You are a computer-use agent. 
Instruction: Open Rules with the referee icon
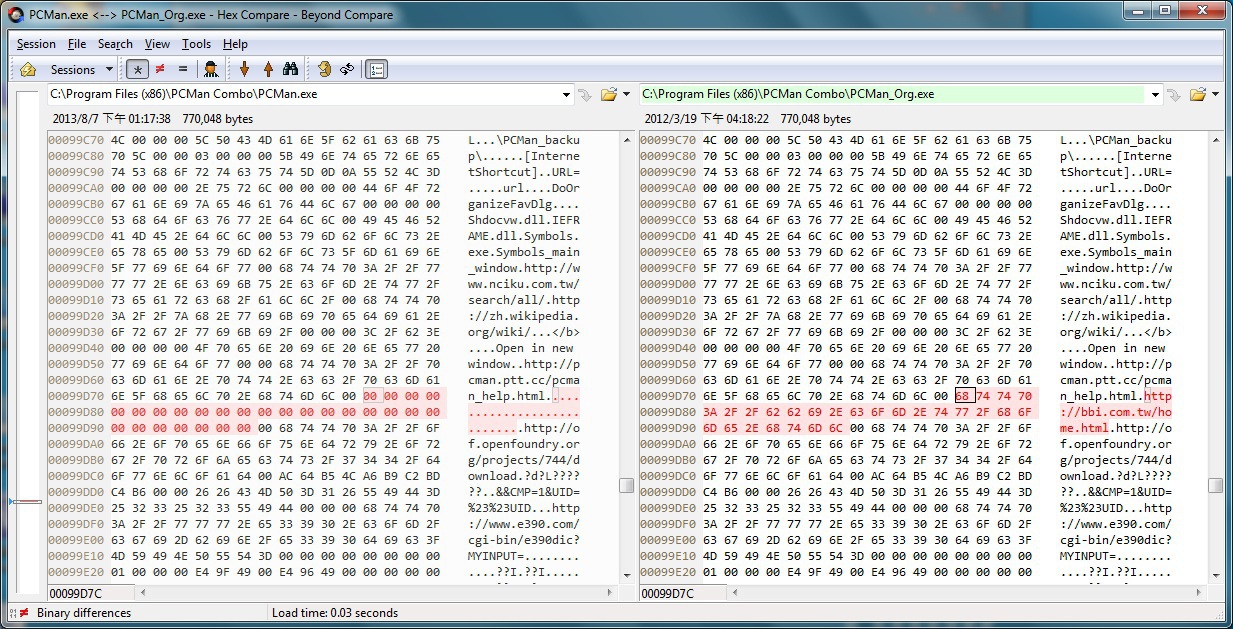pyautogui.click(x=211, y=69)
